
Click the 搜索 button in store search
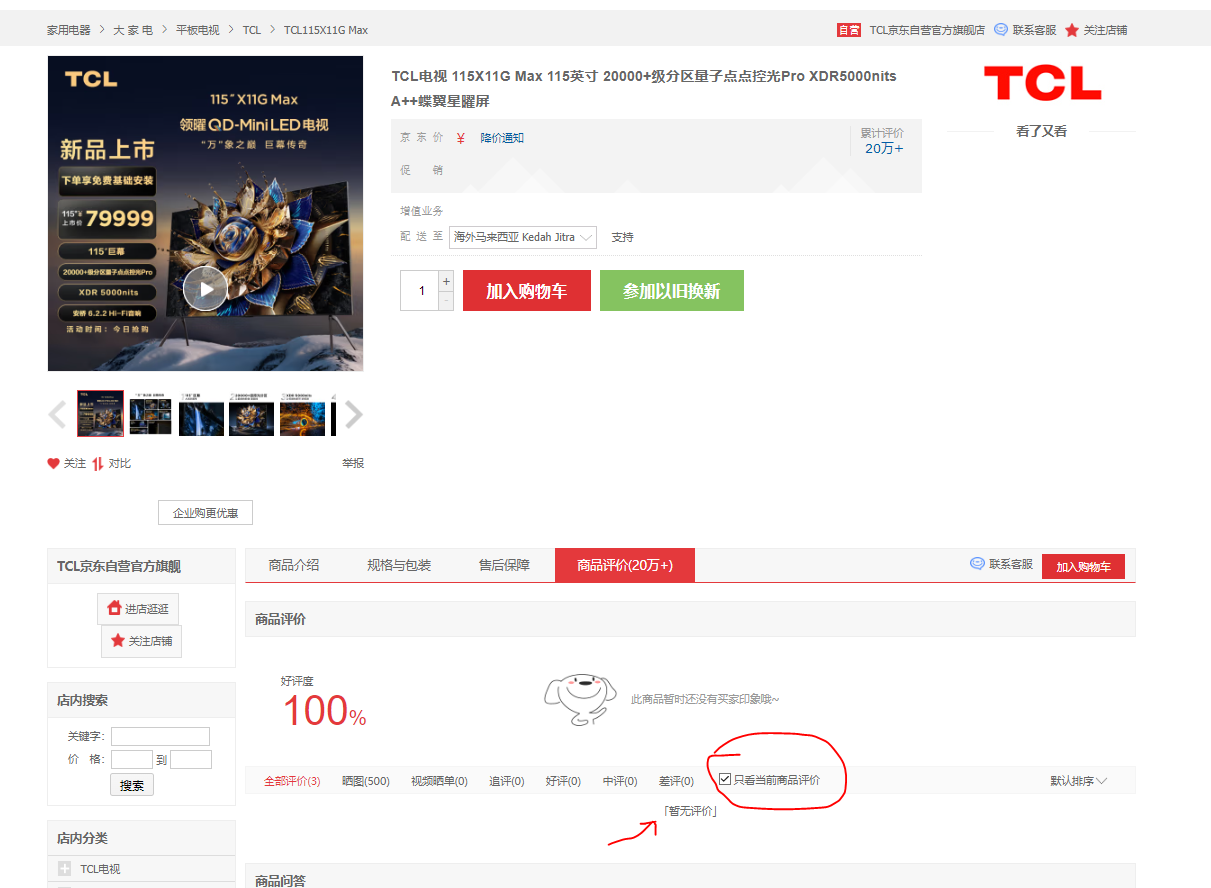(132, 785)
